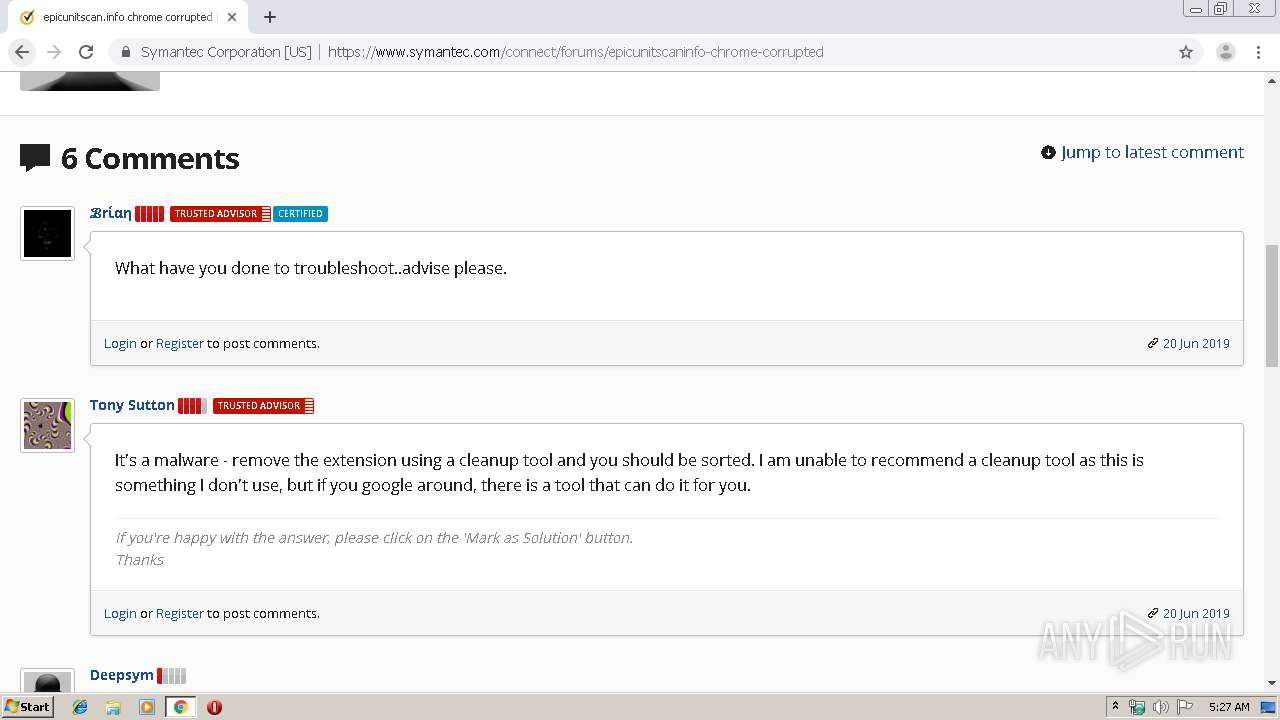This screenshot has width=1280, height=720.
Task: Click the network tray icon
Action: point(1137,707)
